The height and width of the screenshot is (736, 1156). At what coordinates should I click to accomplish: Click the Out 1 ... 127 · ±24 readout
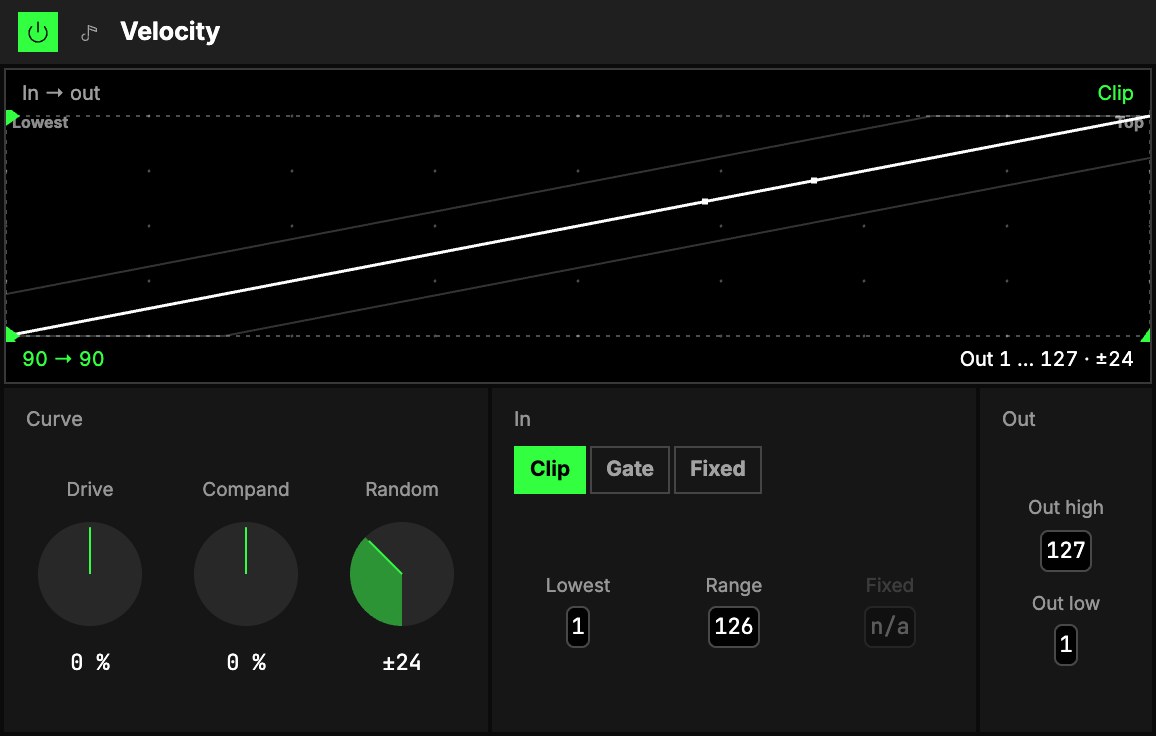pos(1046,359)
